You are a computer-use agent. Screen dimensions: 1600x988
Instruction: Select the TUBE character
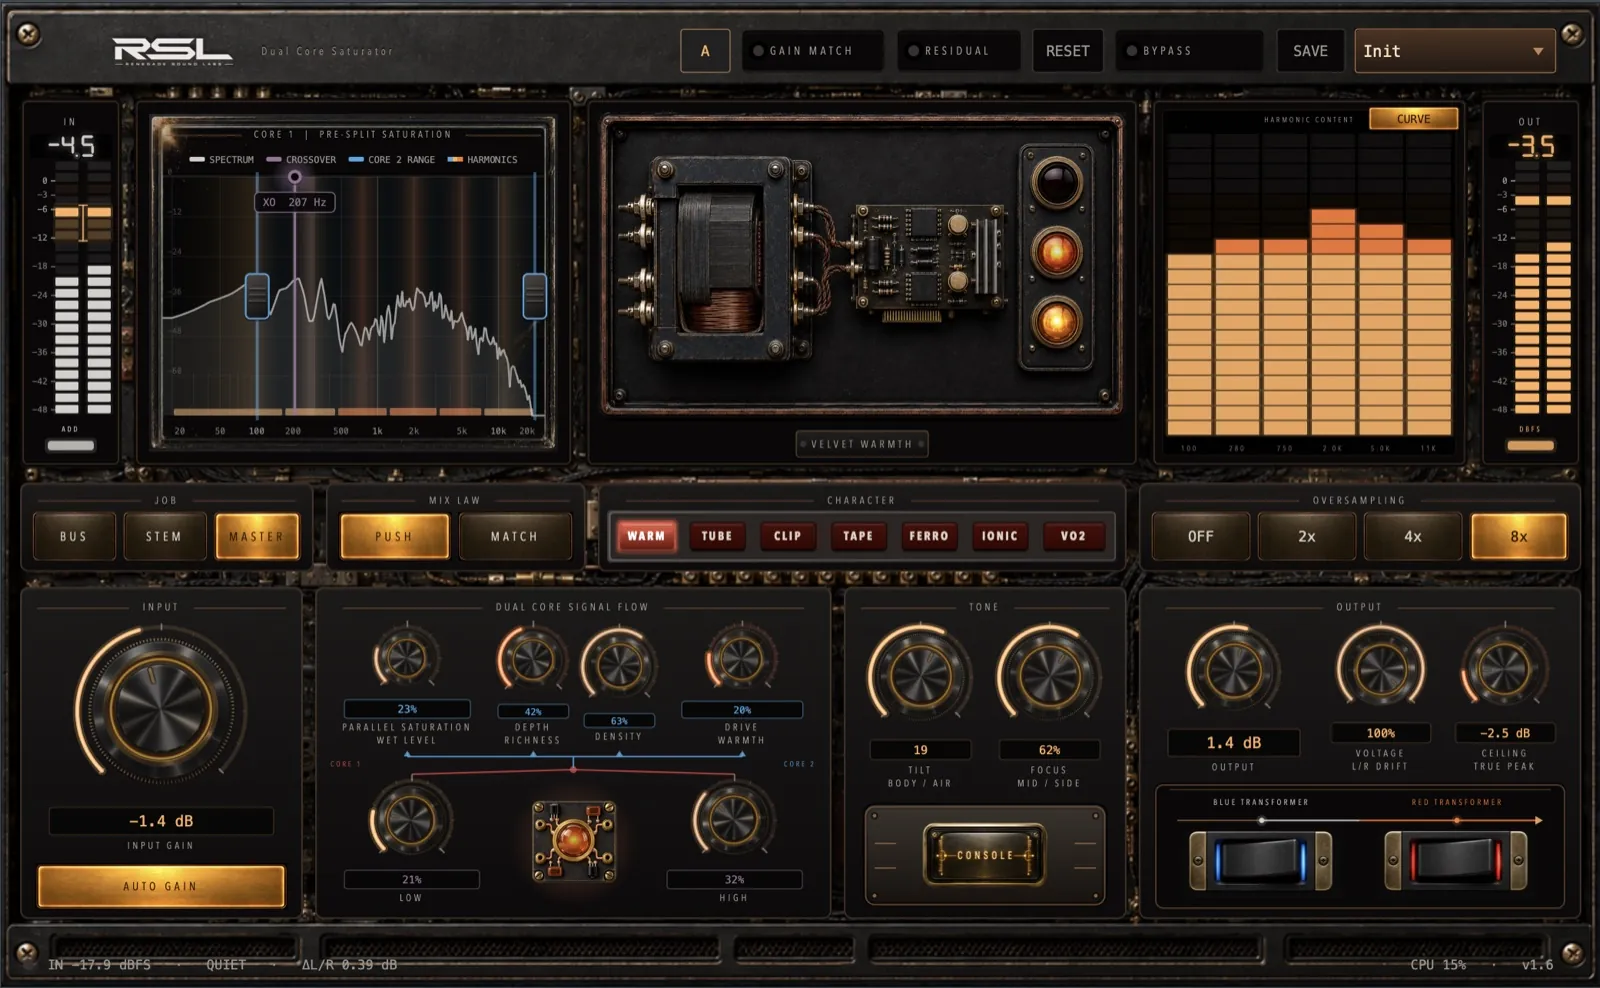717,536
